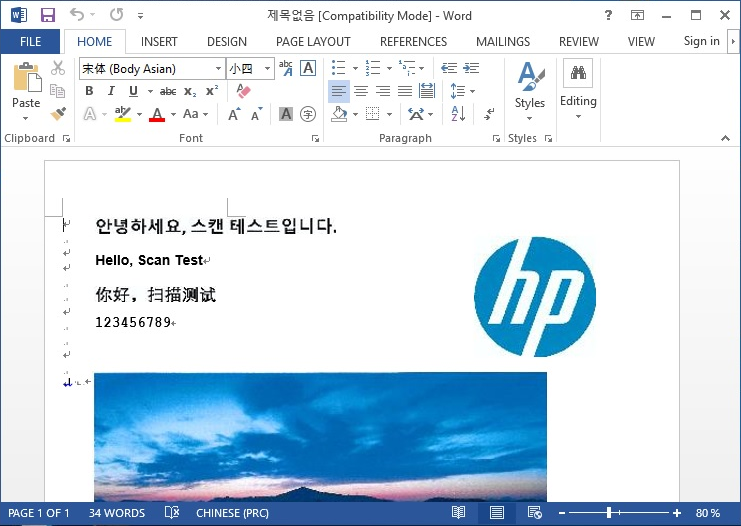Open underline style dropdown arrow
The height and width of the screenshot is (526, 741).
pos(150,91)
